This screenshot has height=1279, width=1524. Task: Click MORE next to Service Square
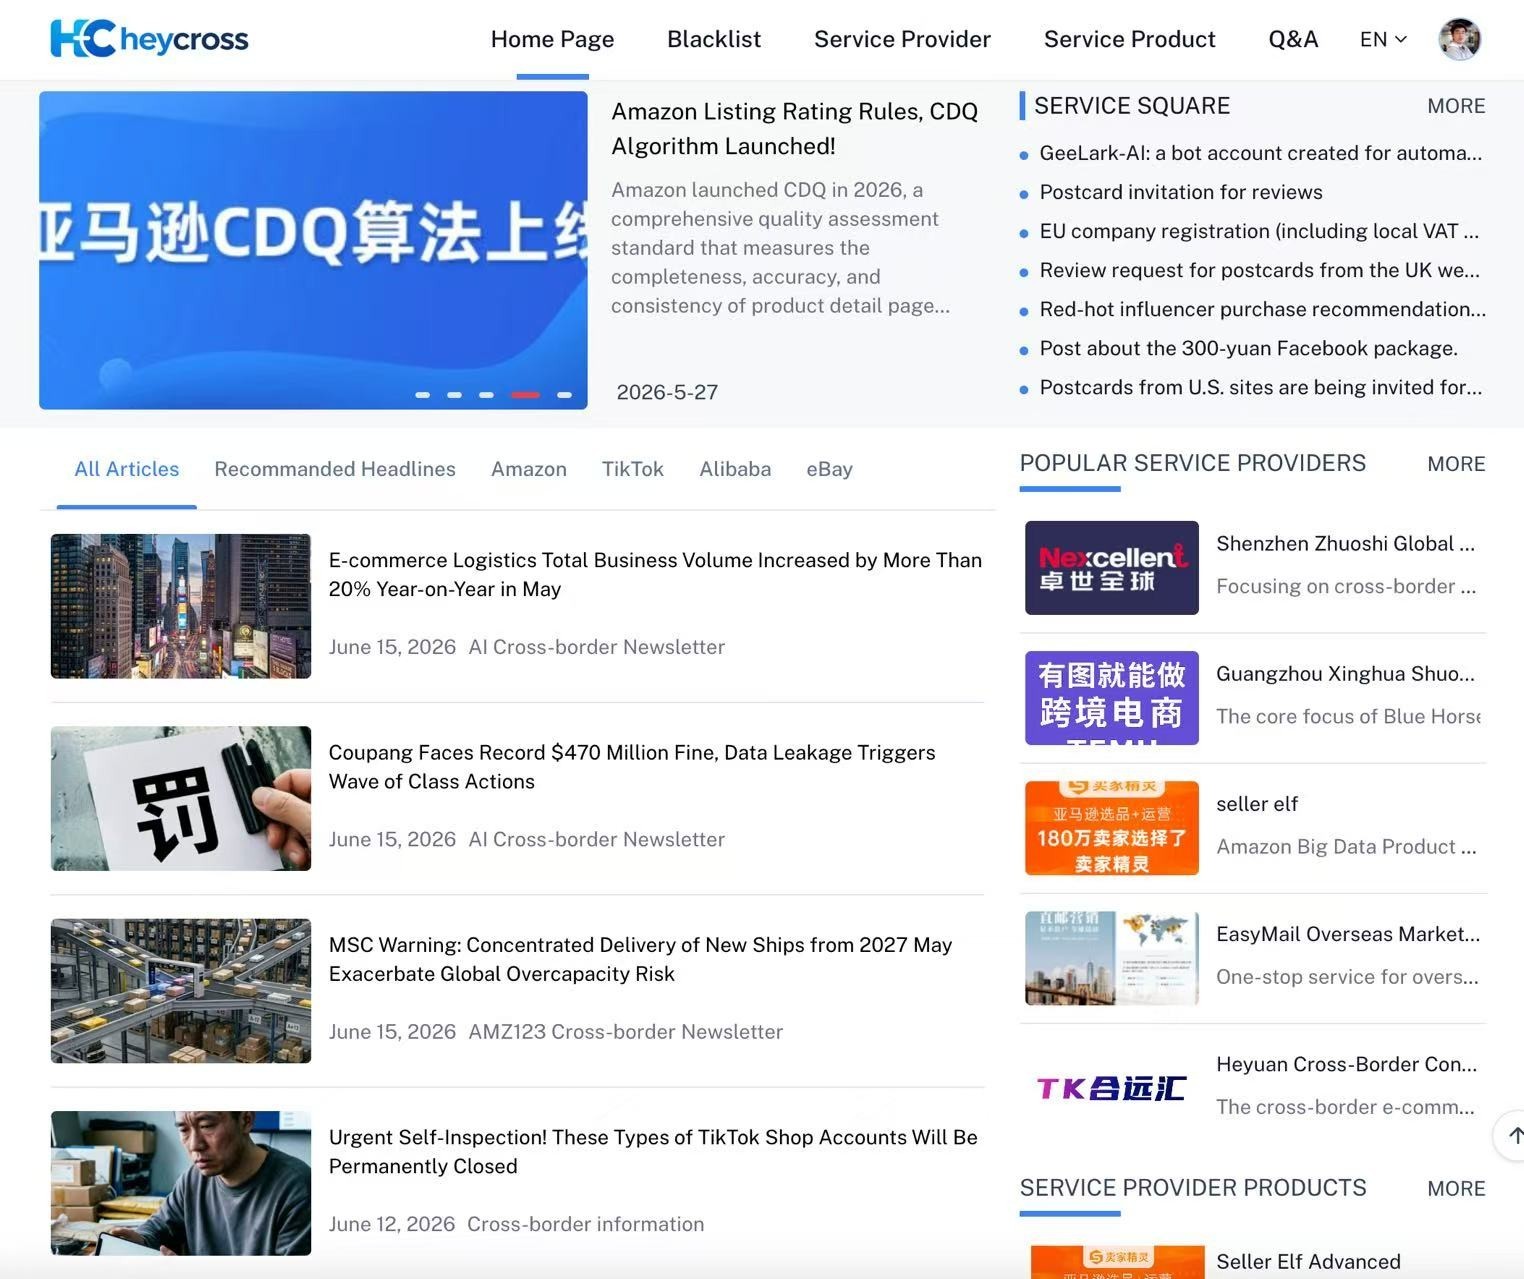1456,106
